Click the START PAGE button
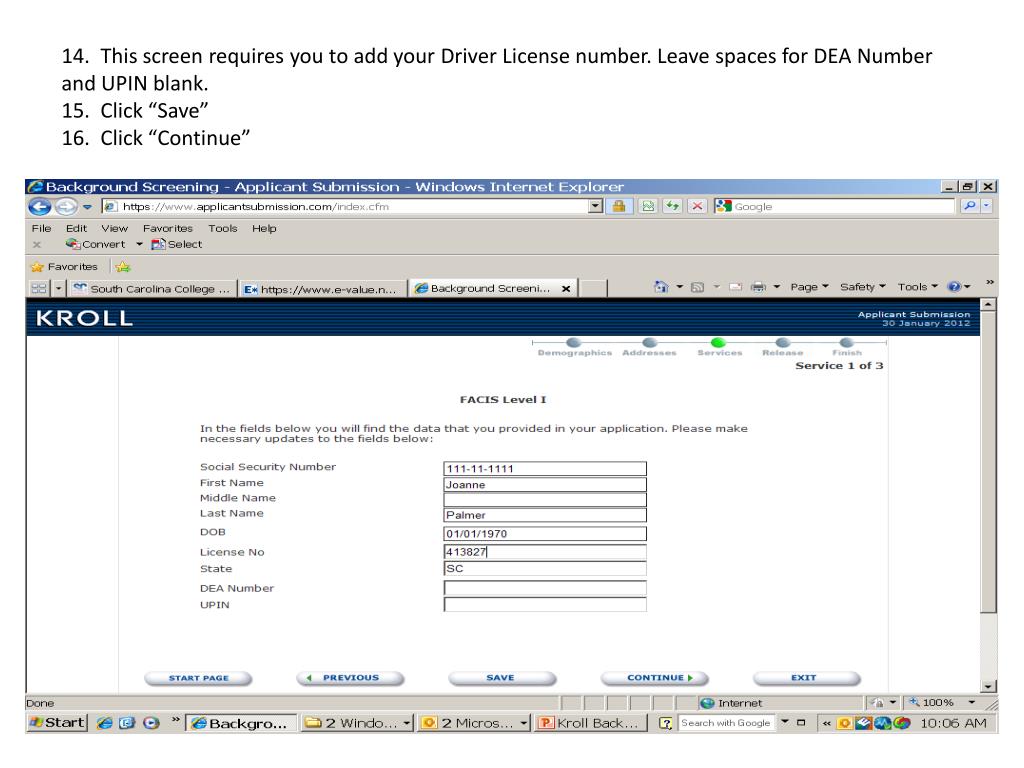This screenshot has width=1024, height=768. coord(198,678)
